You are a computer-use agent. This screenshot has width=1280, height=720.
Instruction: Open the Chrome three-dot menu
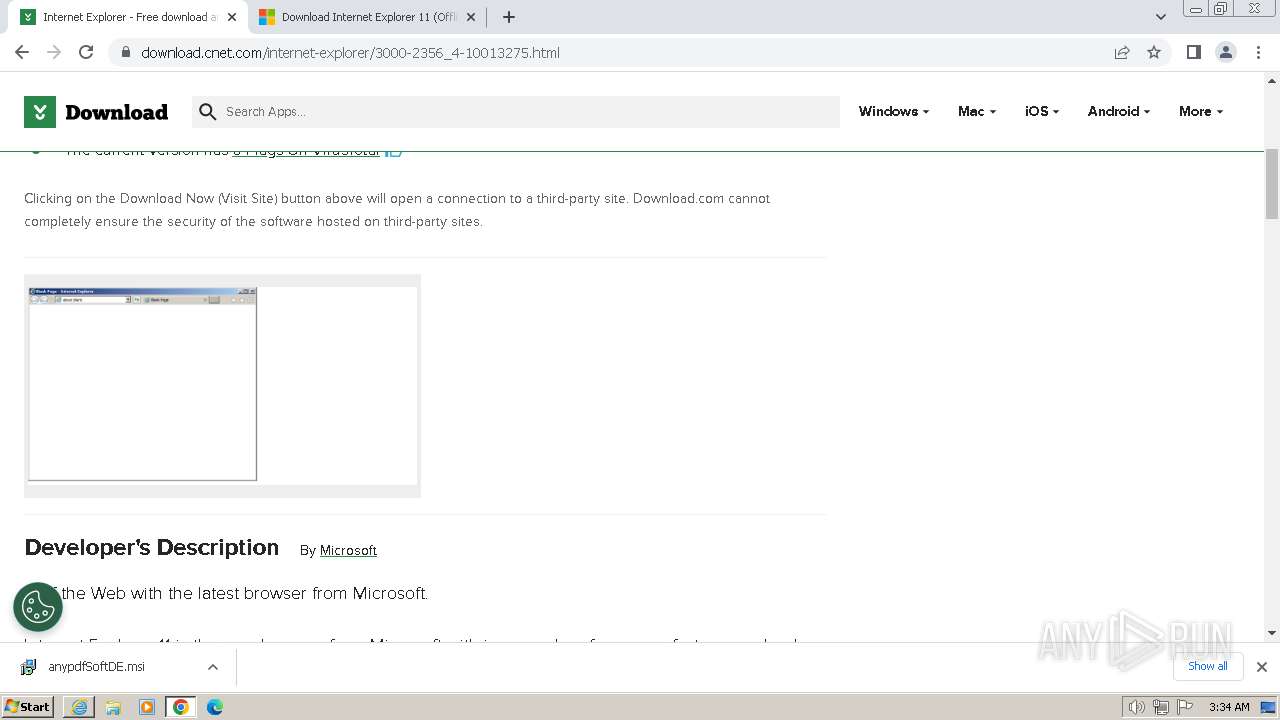coord(1258,52)
